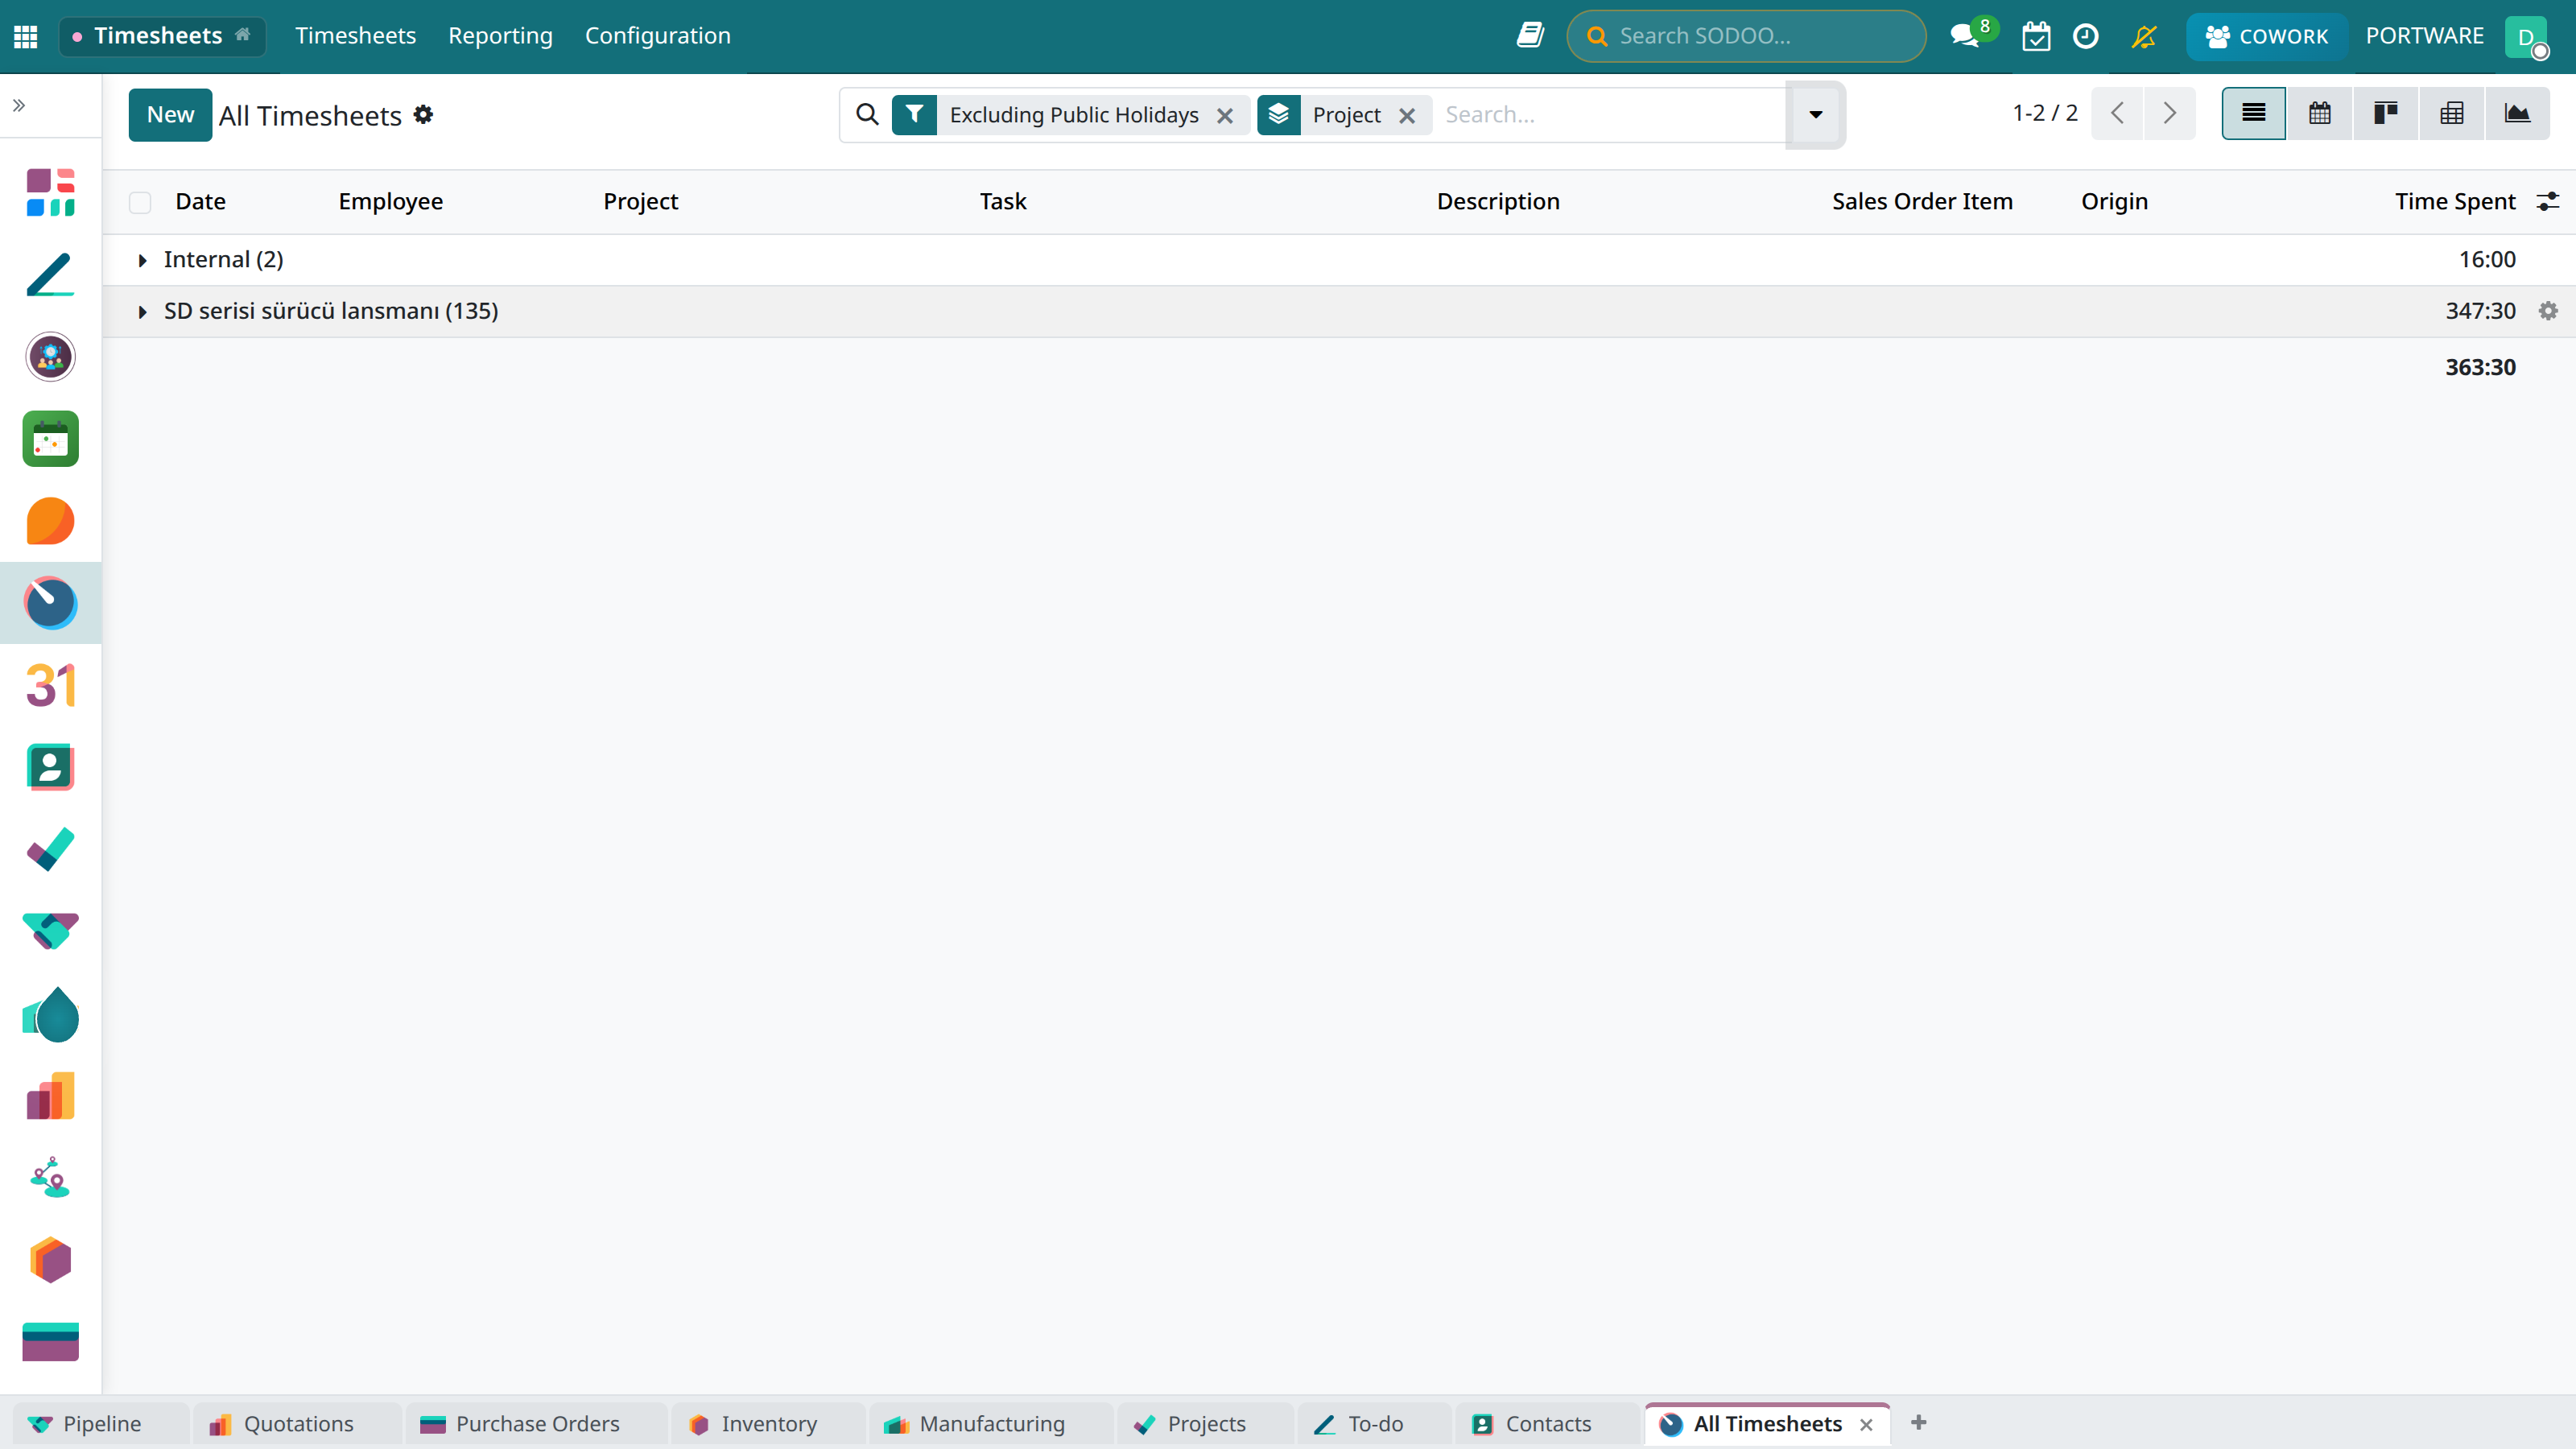Switch to graph view

point(2518,113)
